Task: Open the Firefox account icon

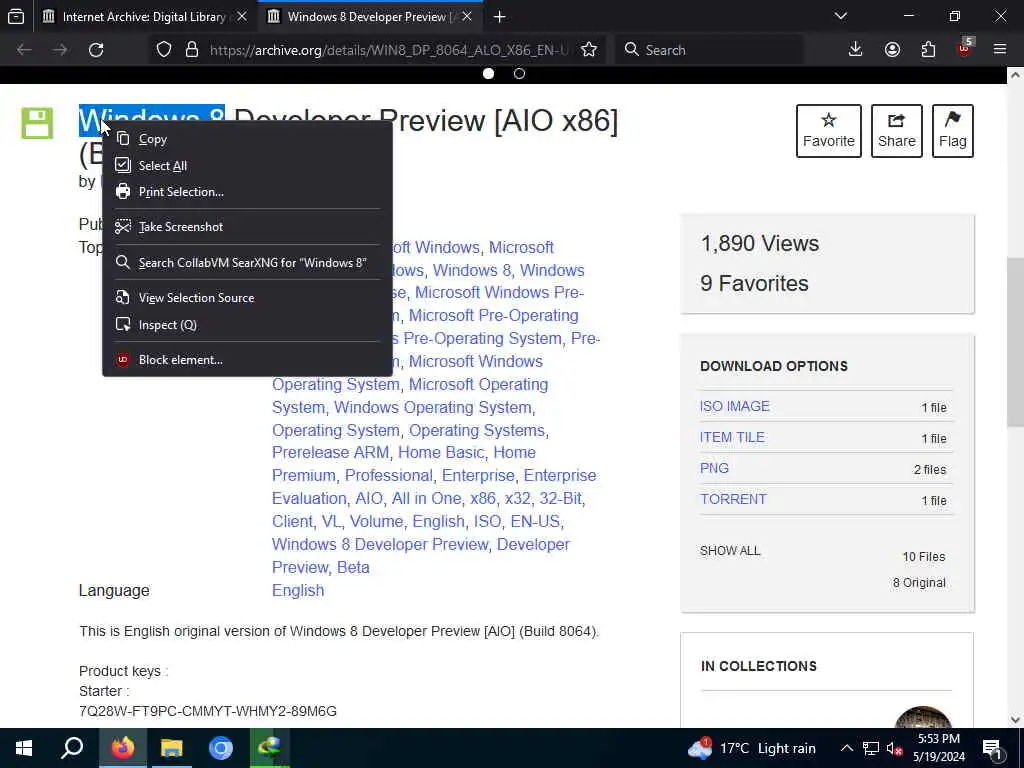Action: tap(892, 50)
